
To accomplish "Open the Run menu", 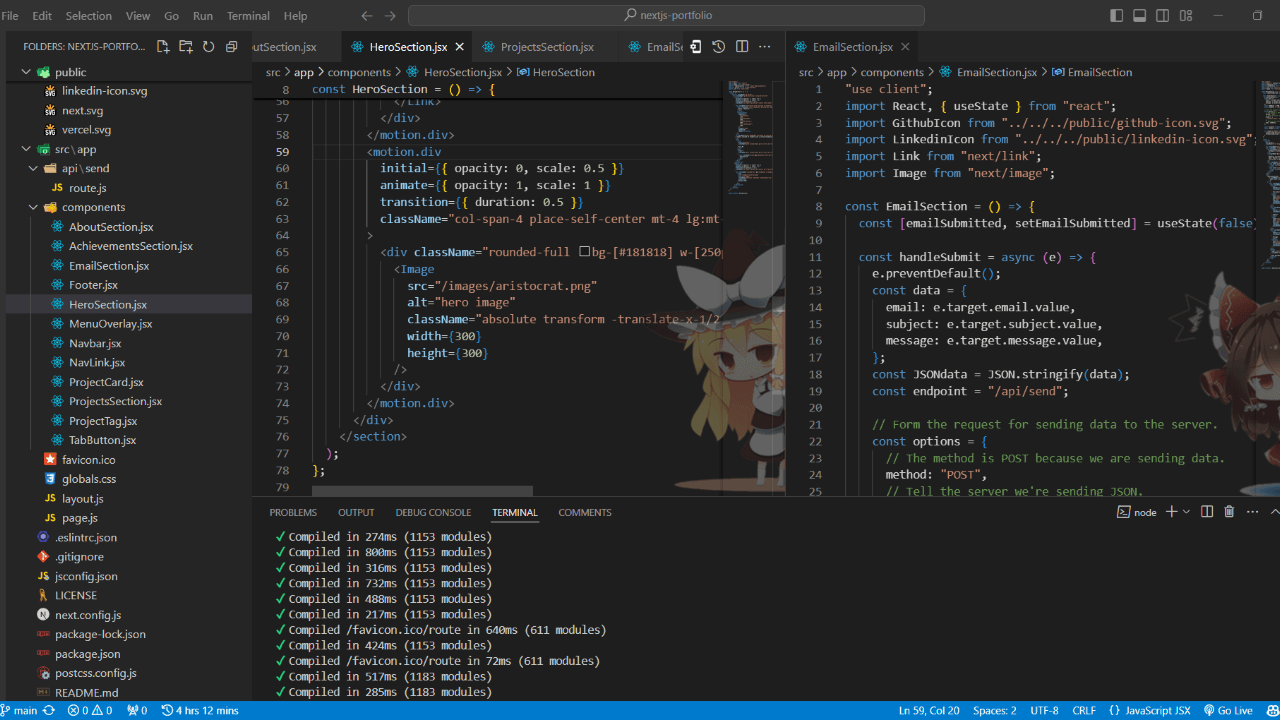I will (203, 16).
